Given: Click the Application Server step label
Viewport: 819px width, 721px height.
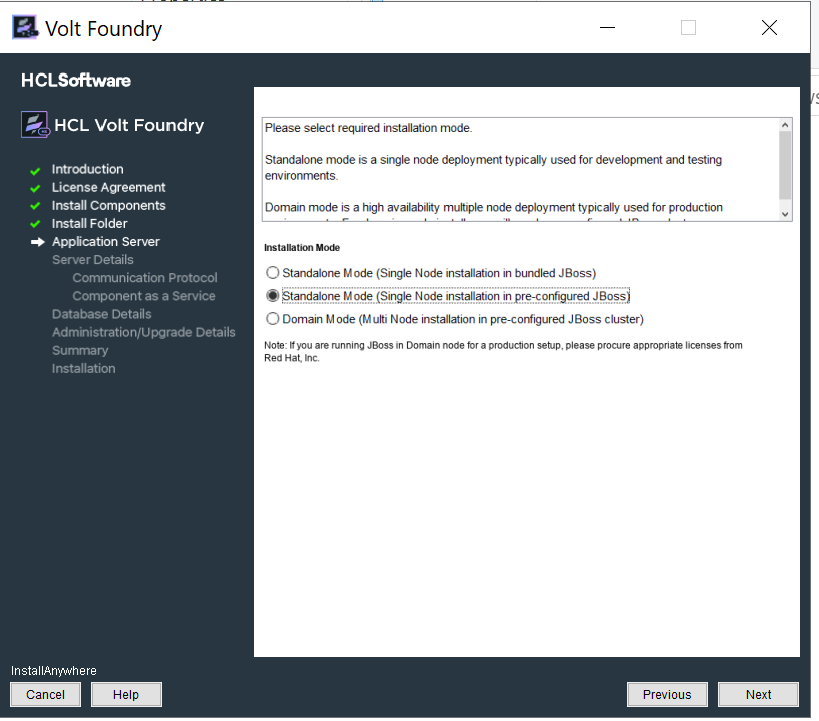Looking at the screenshot, I should (x=106, y=241).
